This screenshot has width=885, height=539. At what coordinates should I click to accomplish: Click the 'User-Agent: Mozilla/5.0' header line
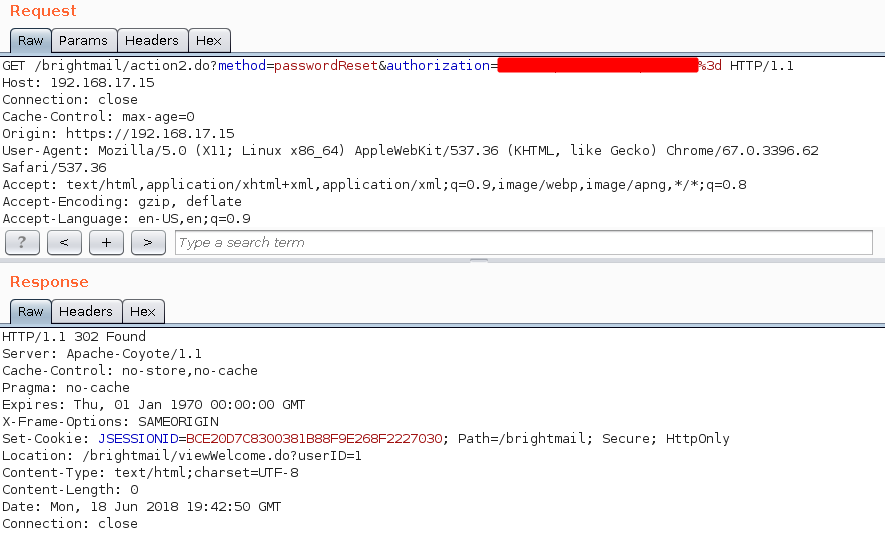(x=410, y=150)
